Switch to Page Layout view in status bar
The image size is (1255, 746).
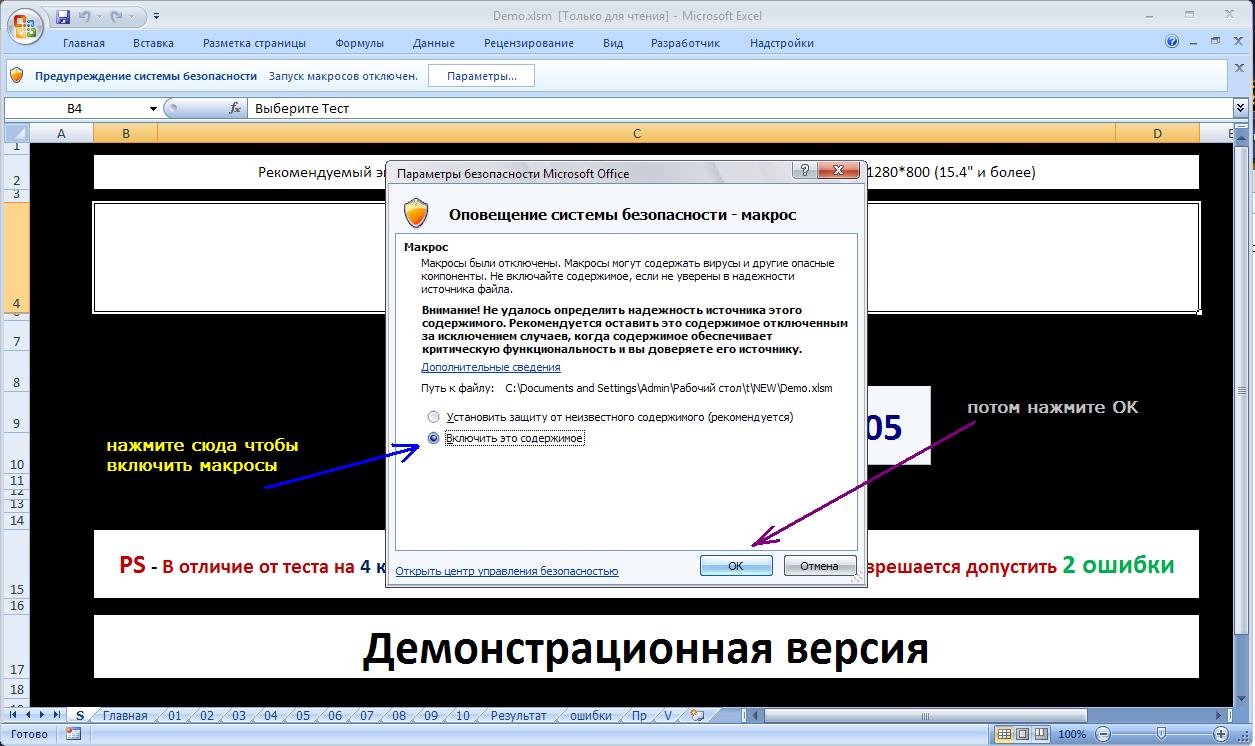pos(1022,734)
